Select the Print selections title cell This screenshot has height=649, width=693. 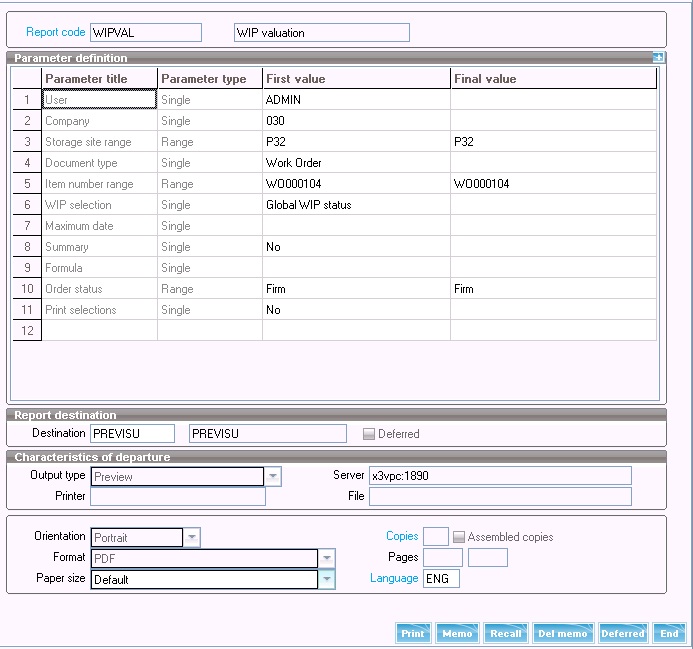[99, 309]
